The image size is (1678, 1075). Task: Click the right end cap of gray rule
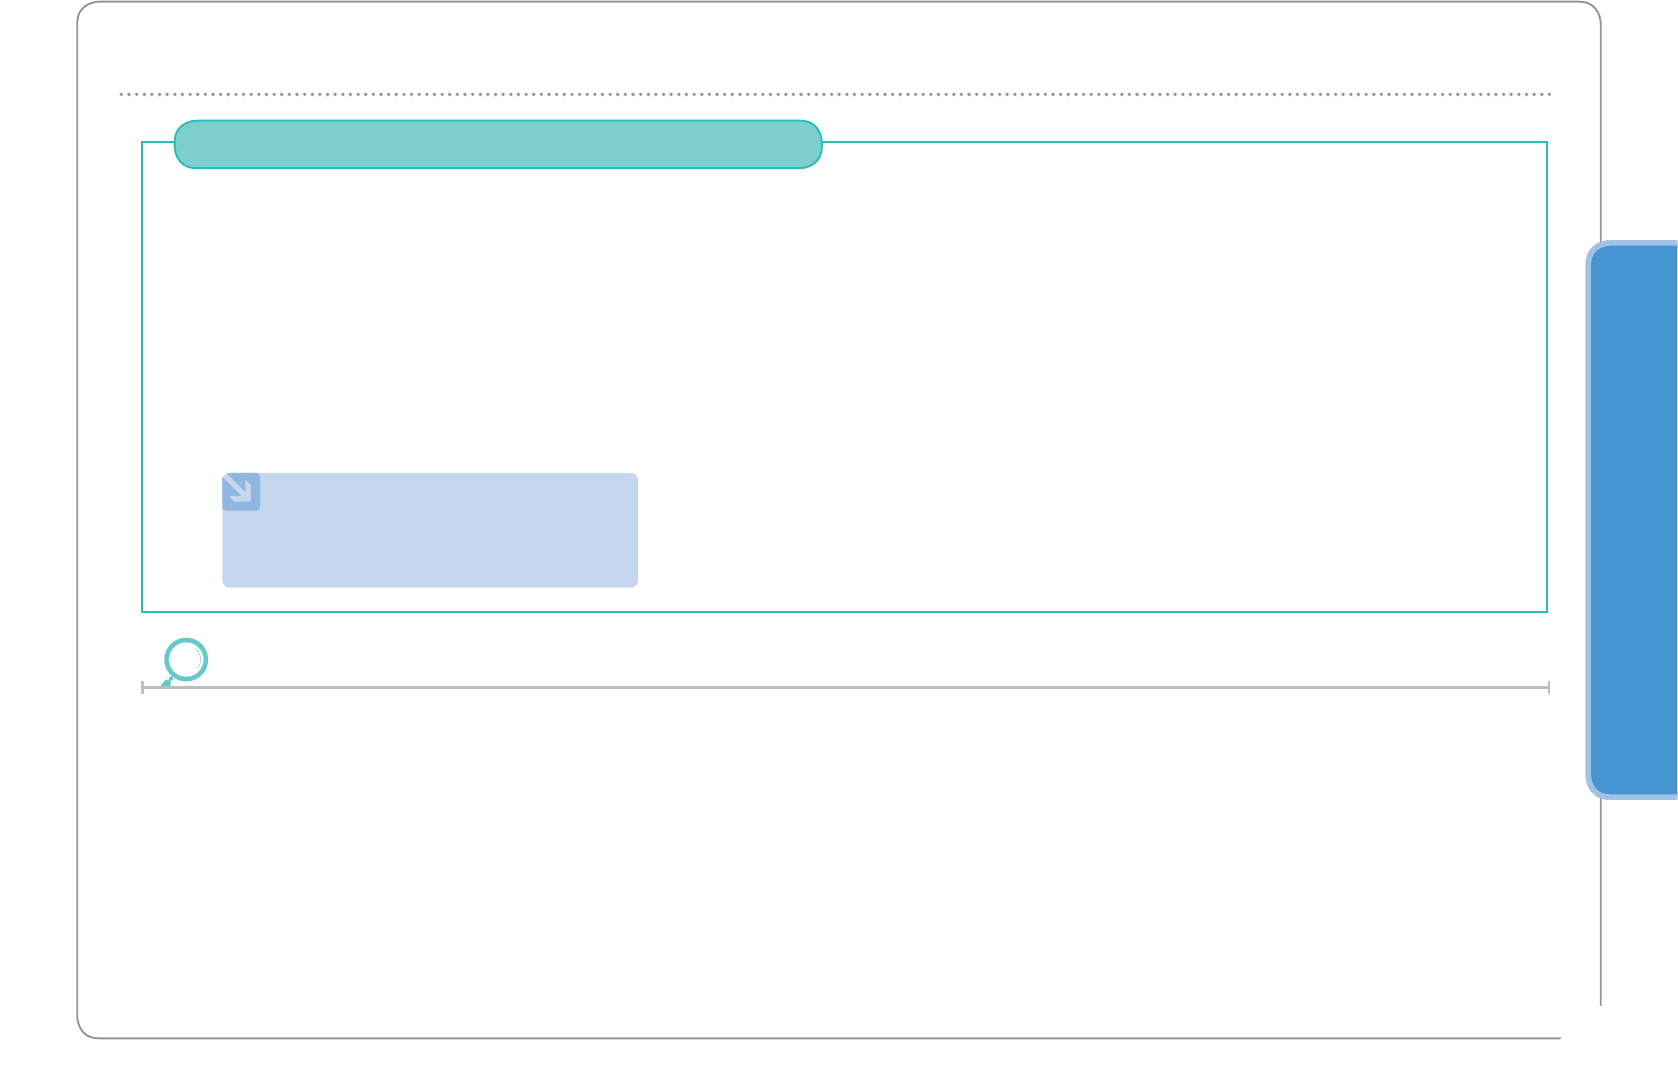click(x=1548, y=687)
